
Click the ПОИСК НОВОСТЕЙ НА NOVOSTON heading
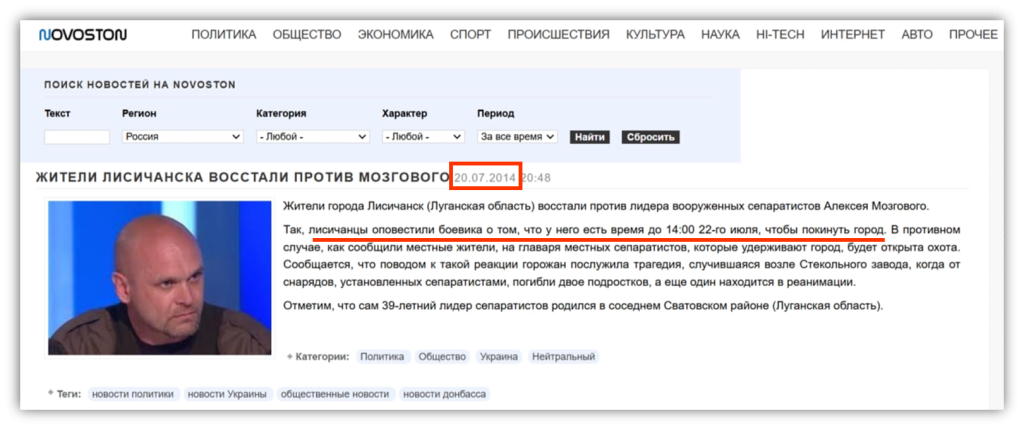click(140, 85)
